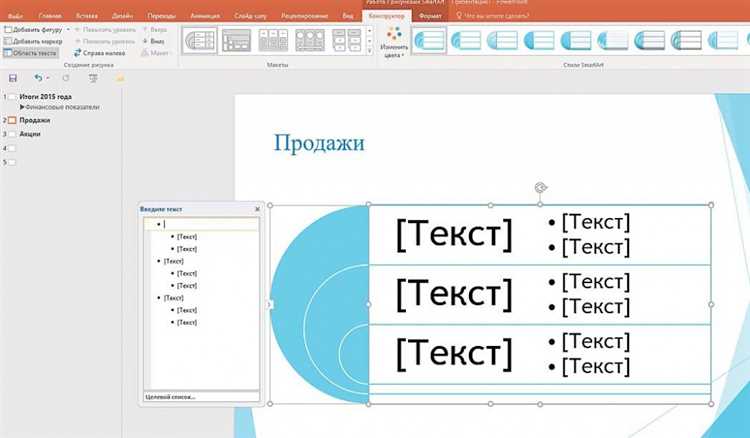
Task: Apply the fourth SmartArt style thumbnail
Action: coord(539,40)
